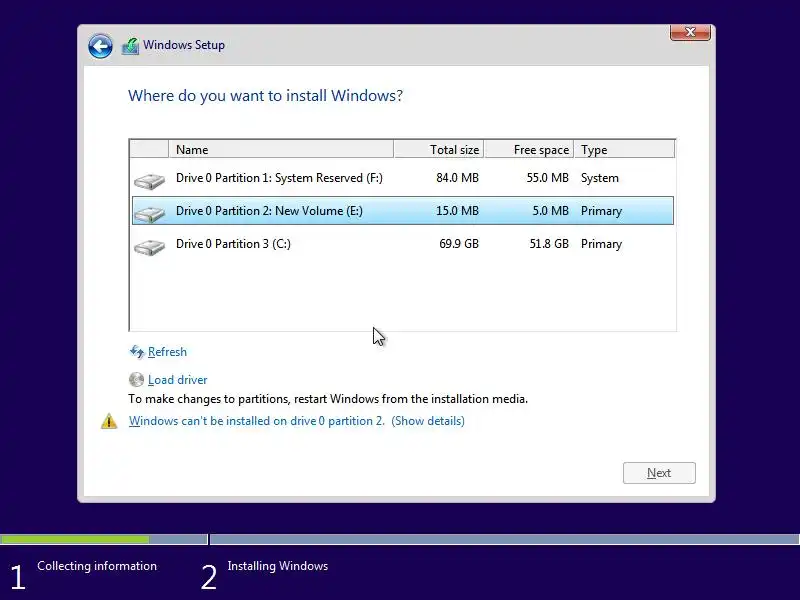Click the Collecting information progress bar
Image resolution: width=800 pixels, height=600 pixels.
(x=104, y=539)
